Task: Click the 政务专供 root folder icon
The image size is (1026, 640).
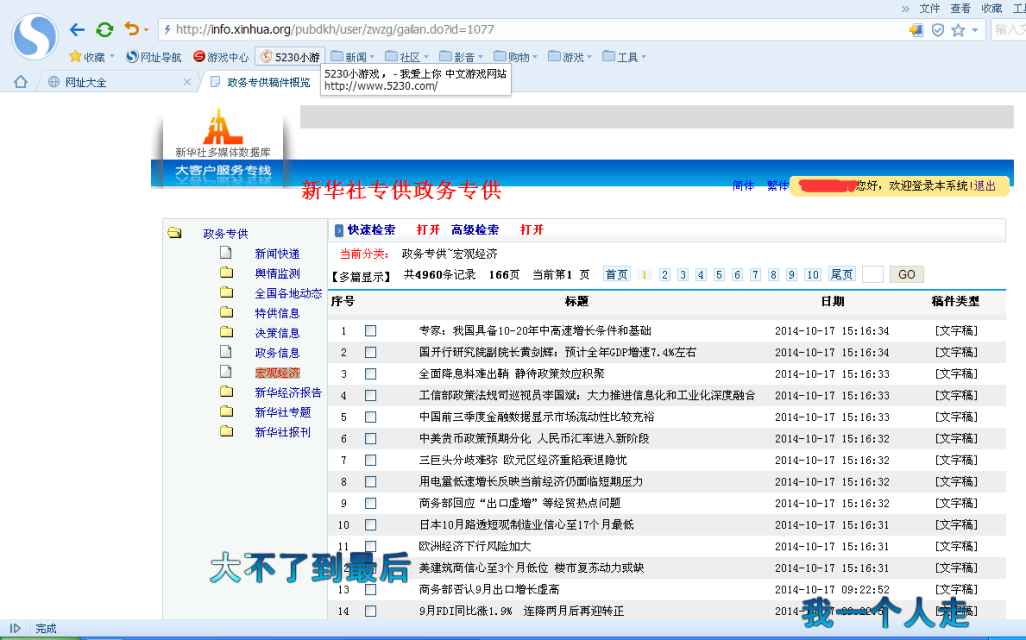Action: 174,232
